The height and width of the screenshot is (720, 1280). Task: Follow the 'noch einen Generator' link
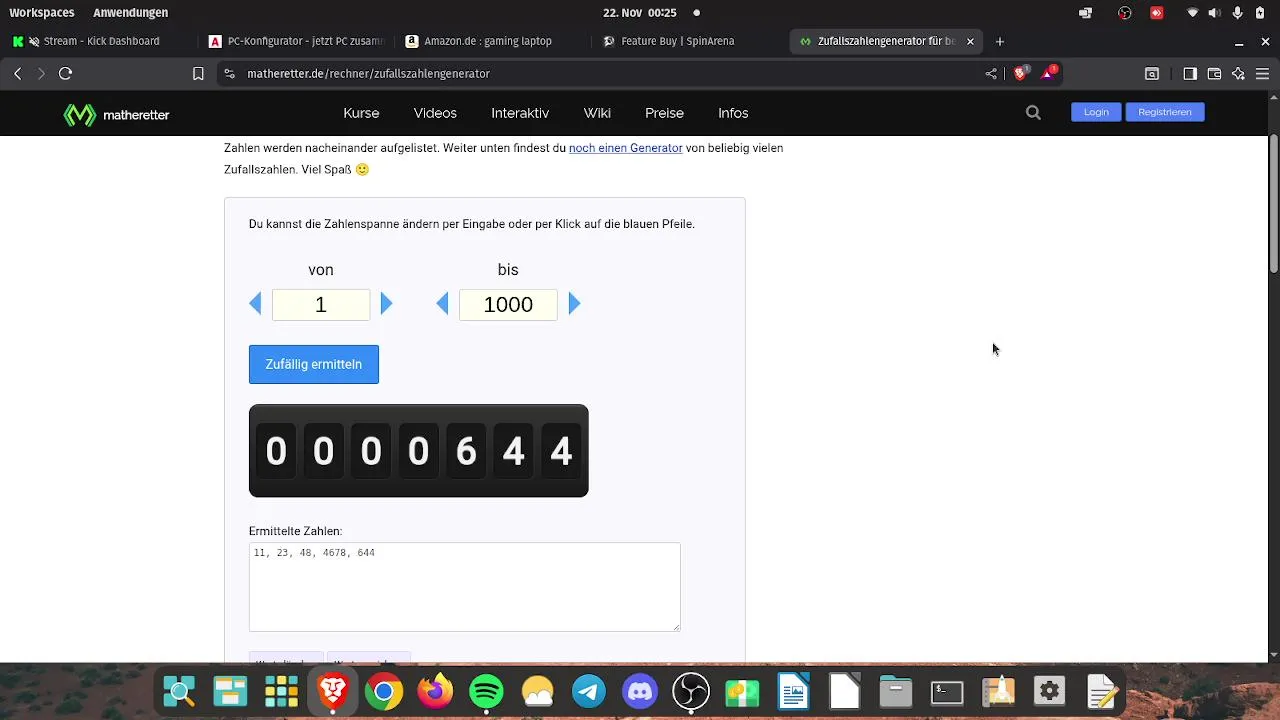[x=626, y=148]
